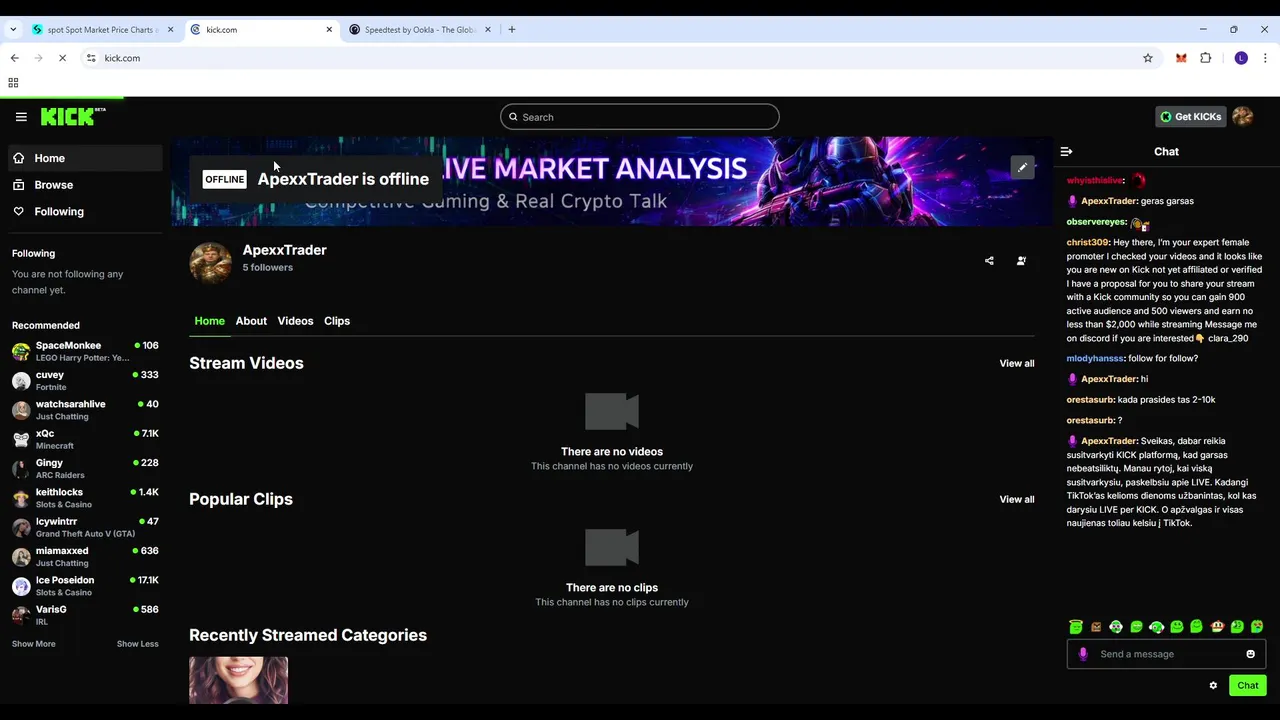The image size is (1280, 720).
Task: Insert the crying green emote
Action: pyautogui.click(x=1257, y=627)
